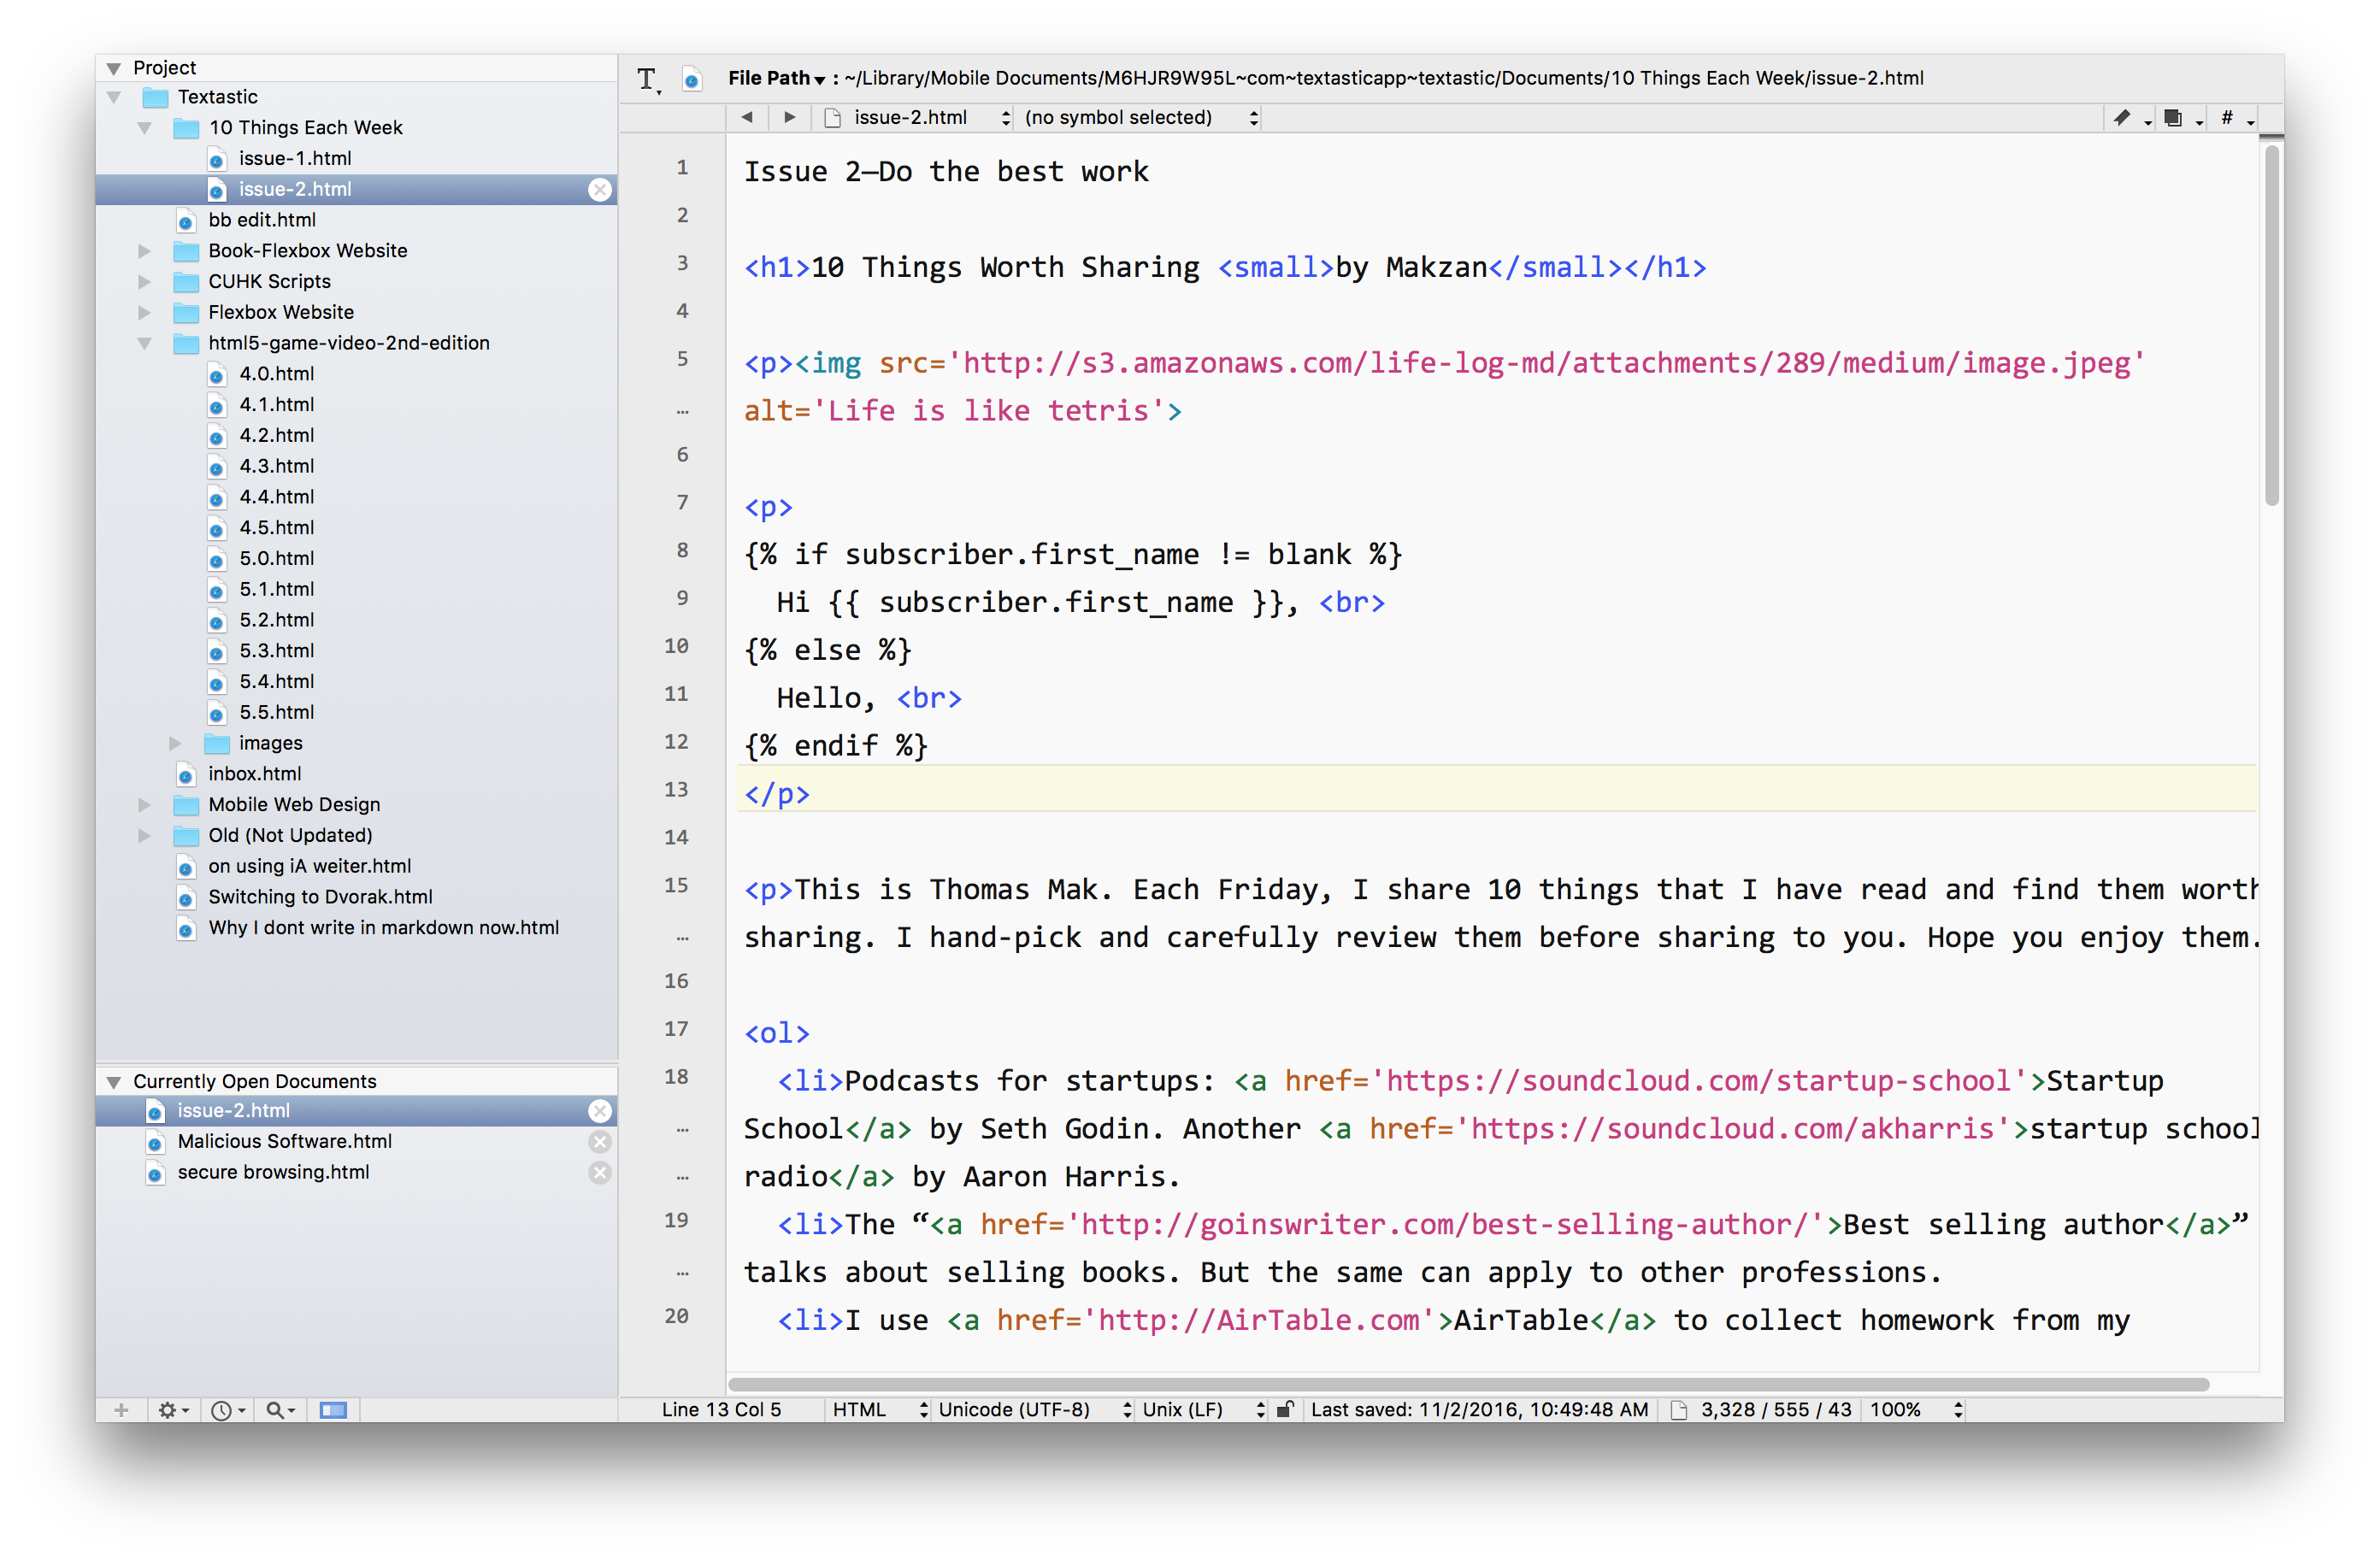
Task: Close Malicious Software.html open document
Action: click(x=600, y=1142)
